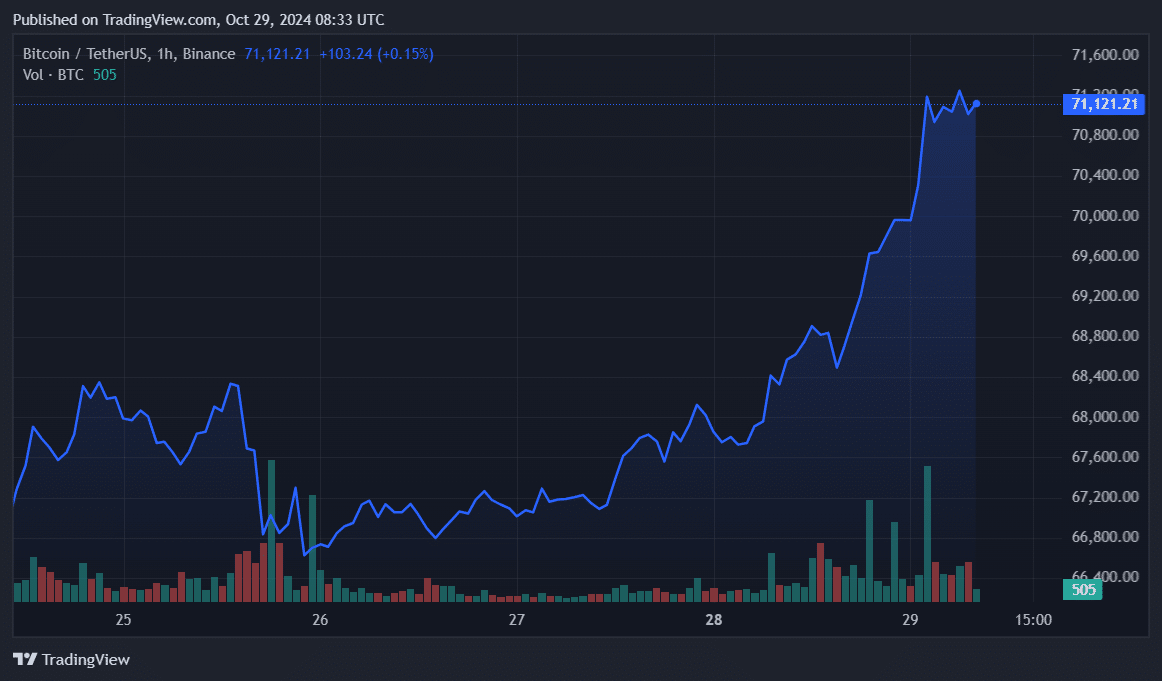This screenshot has width=1162, height=681.
Task: Click the 25 date label on time axis
Action: click(123, 620)
